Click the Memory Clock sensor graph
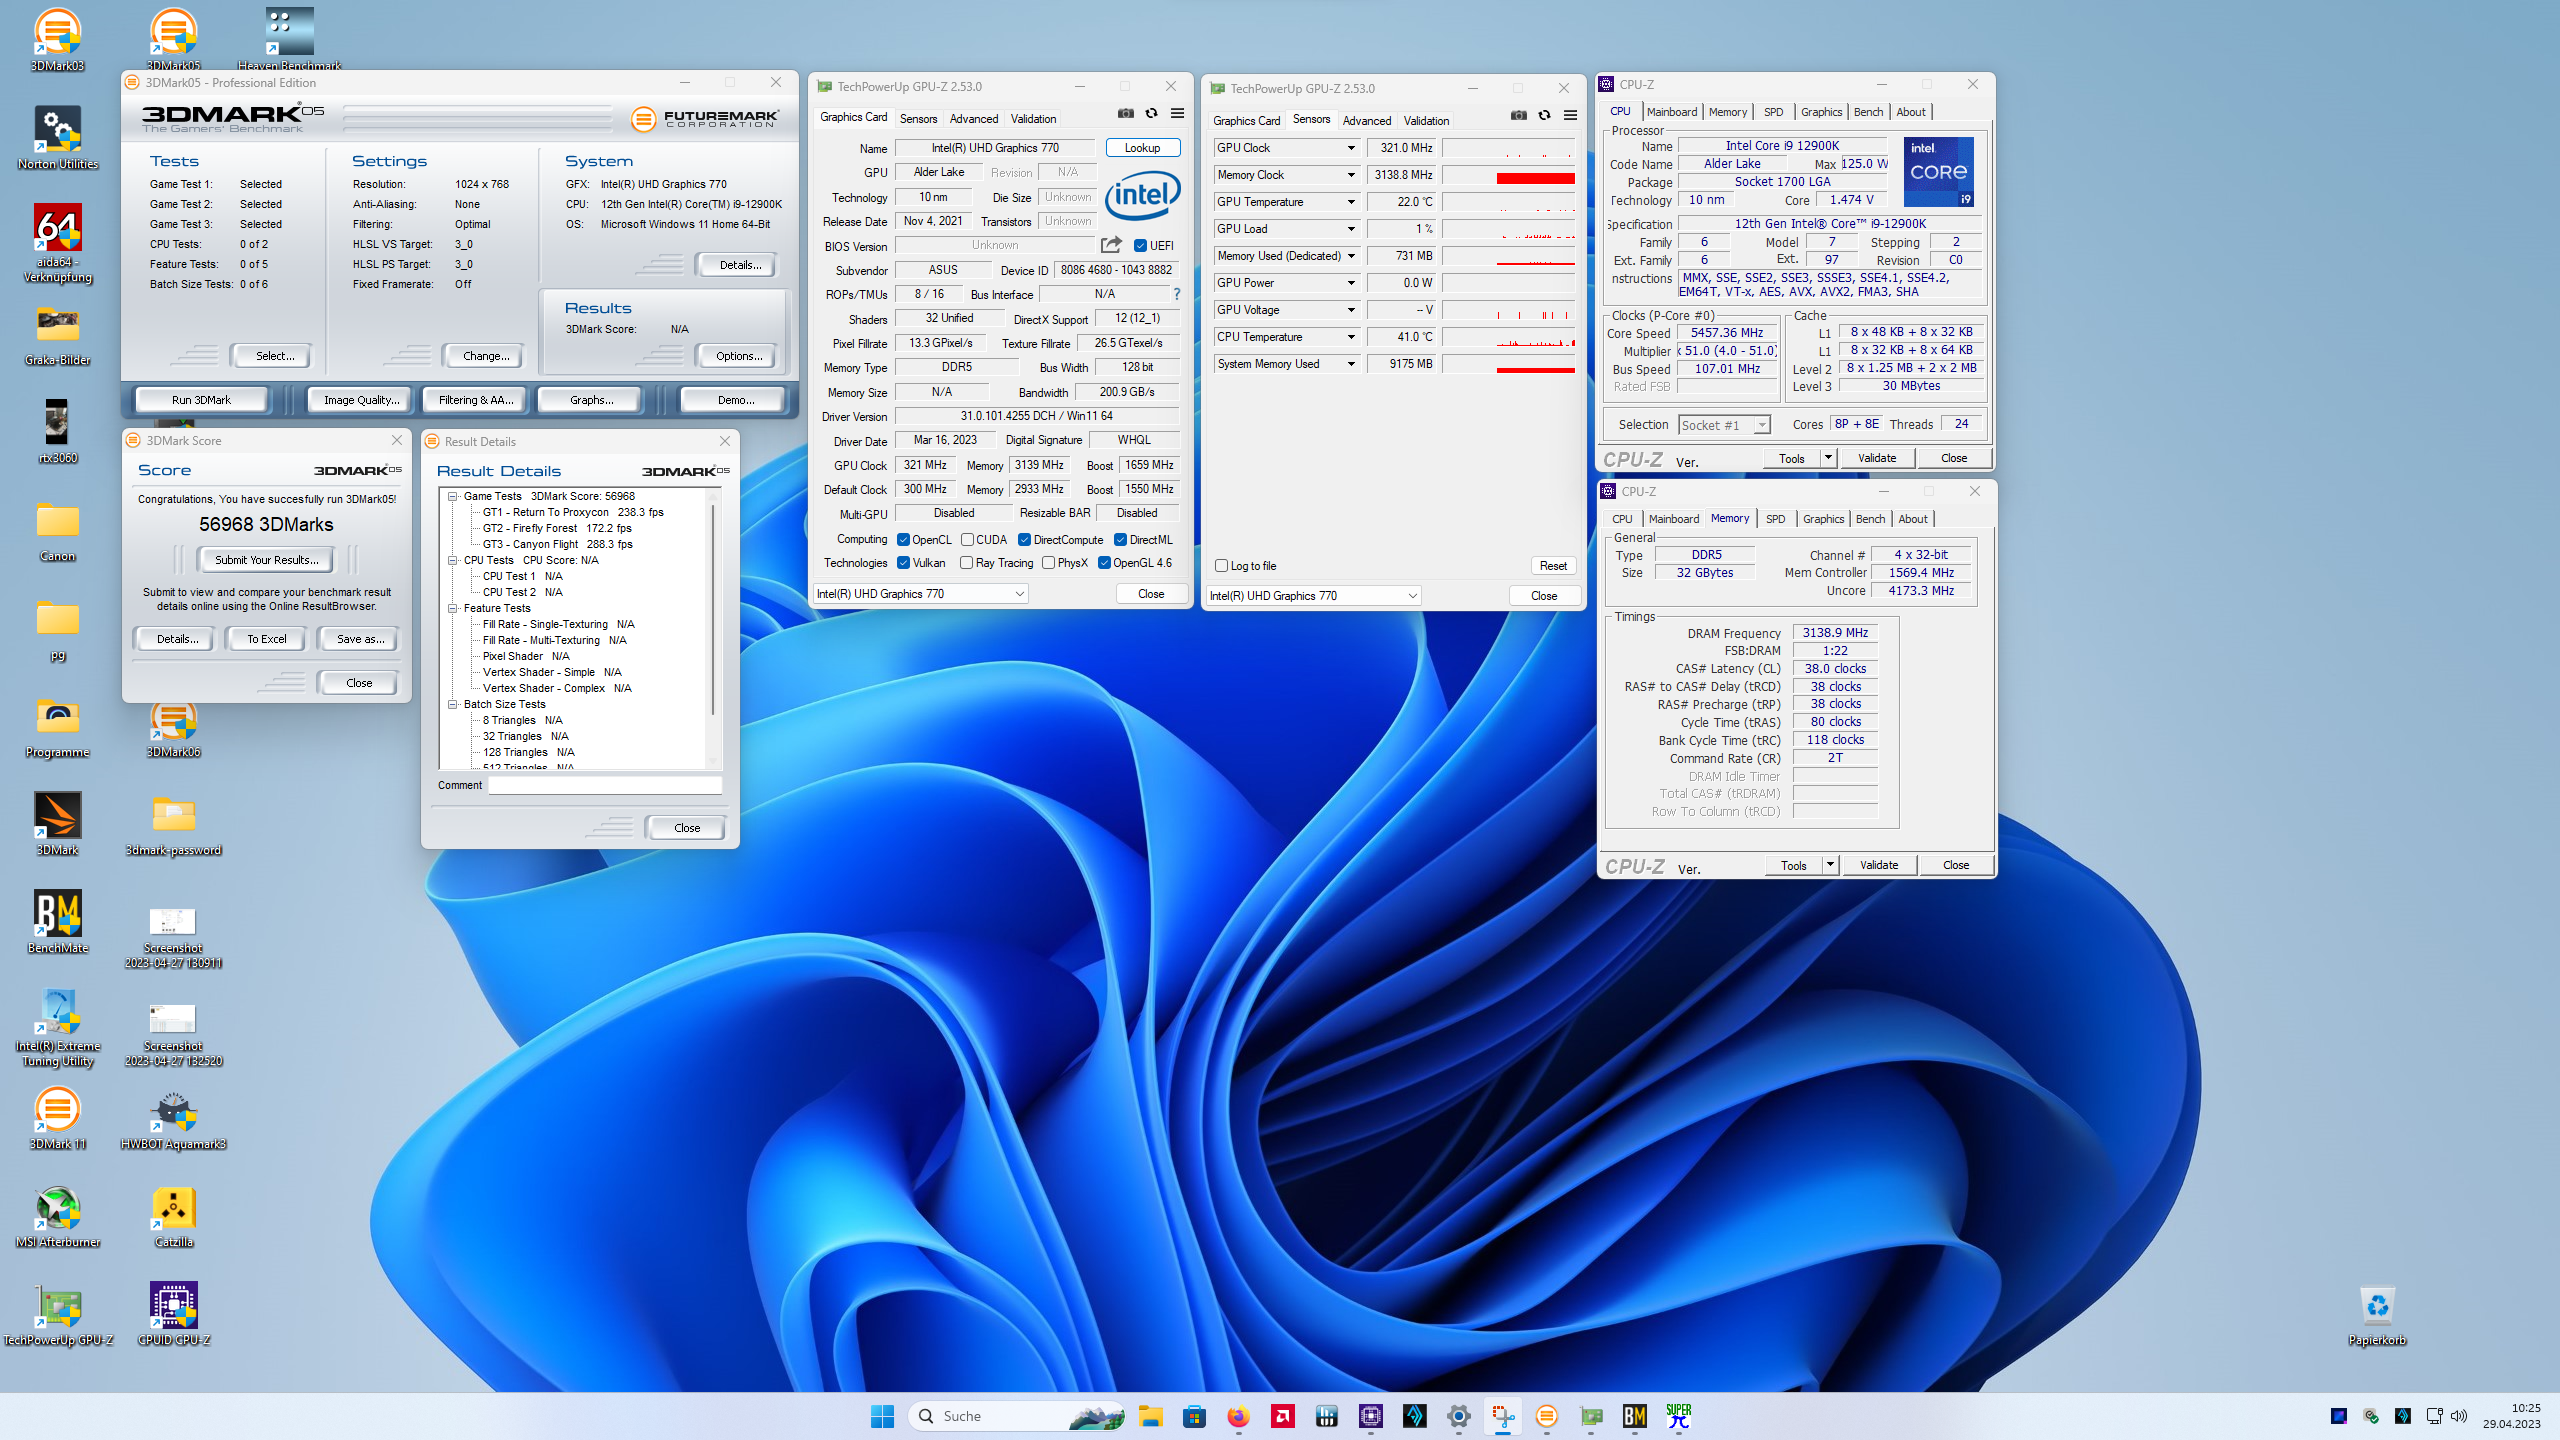2560x1440 pixels. click(1509, 175)
